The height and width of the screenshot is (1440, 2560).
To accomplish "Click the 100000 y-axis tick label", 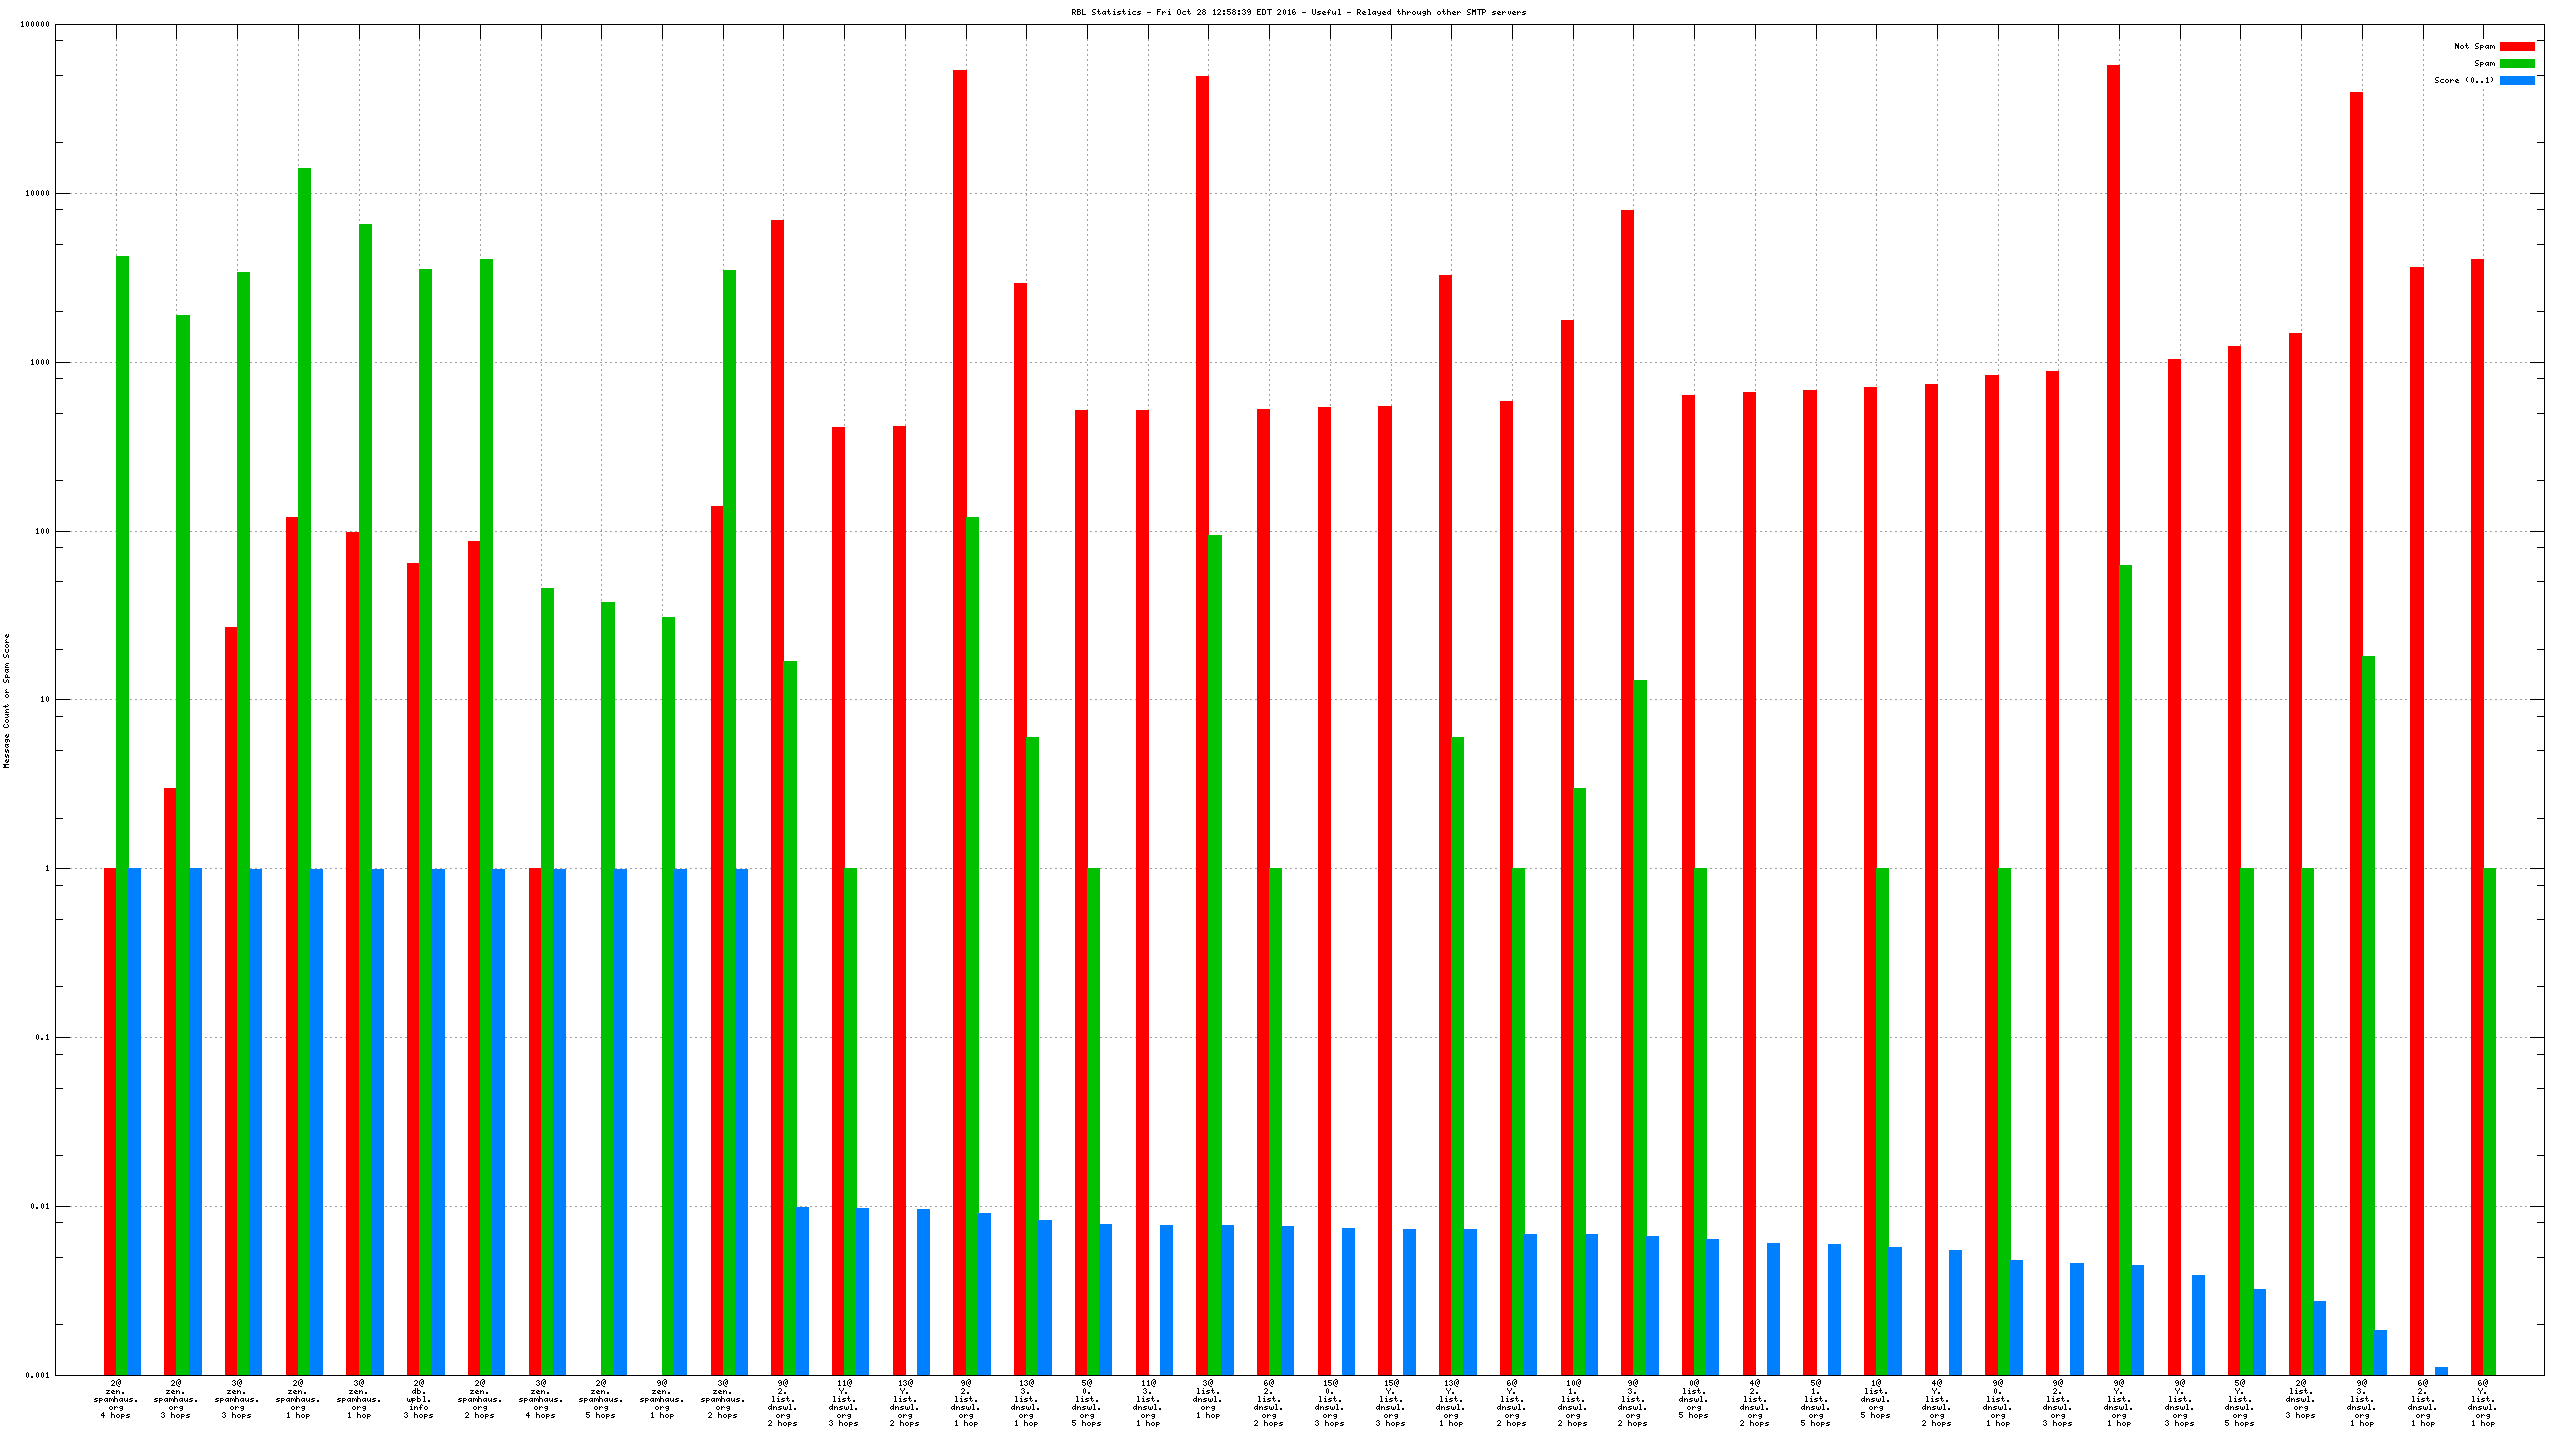I will (x=35, y=25).
